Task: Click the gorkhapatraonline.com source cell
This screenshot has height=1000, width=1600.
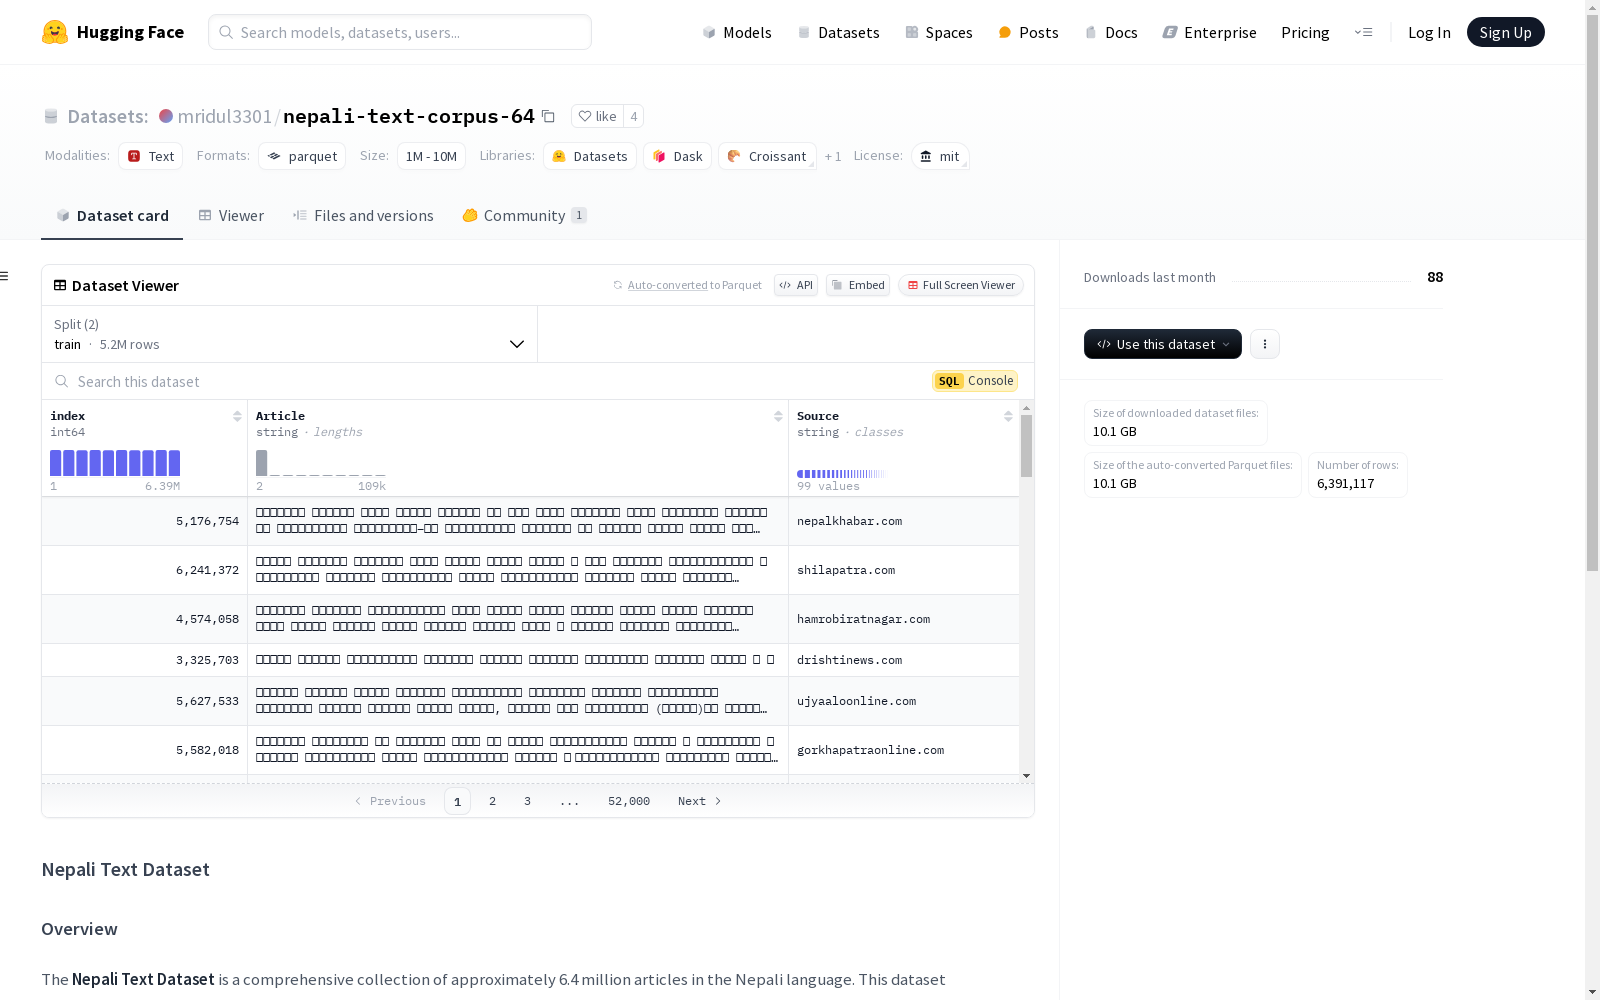Action: tap(904, 750)
